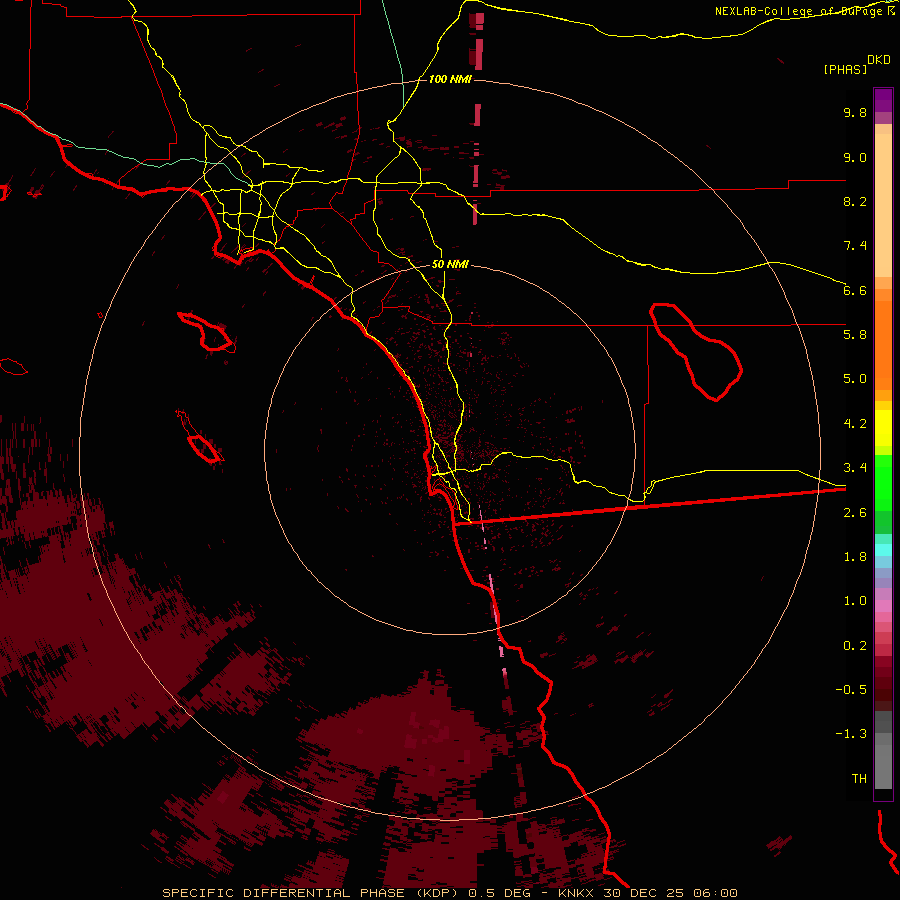Click the 9.8 value on color scale

tap(855, 112)
